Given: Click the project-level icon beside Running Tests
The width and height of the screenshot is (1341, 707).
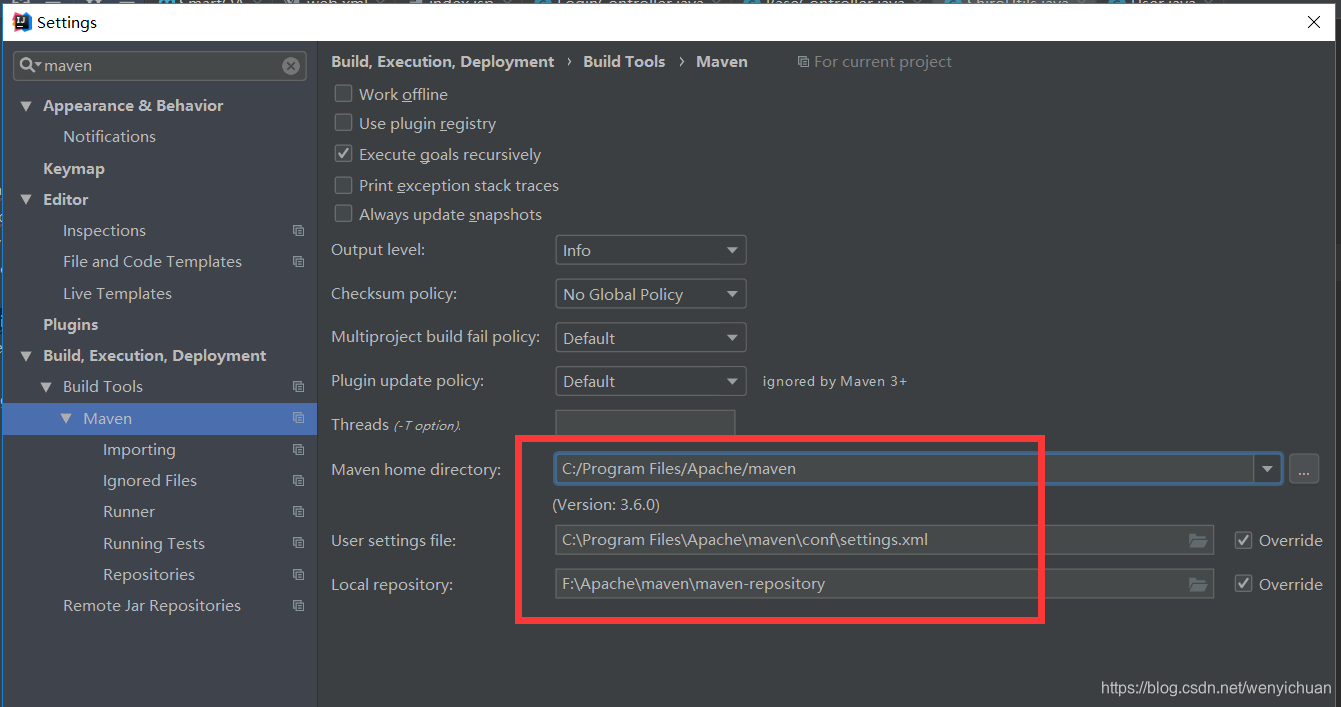Looking at the screenshot, I should click(x=298, y=543).
